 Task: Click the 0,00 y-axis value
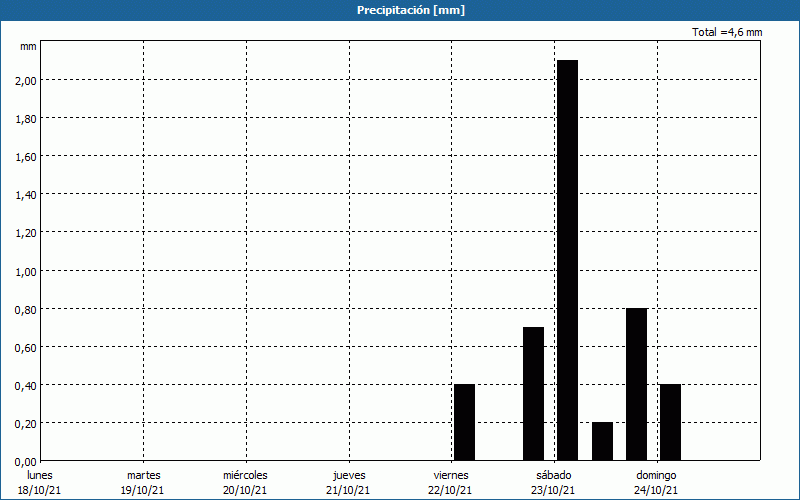(26, 462)
